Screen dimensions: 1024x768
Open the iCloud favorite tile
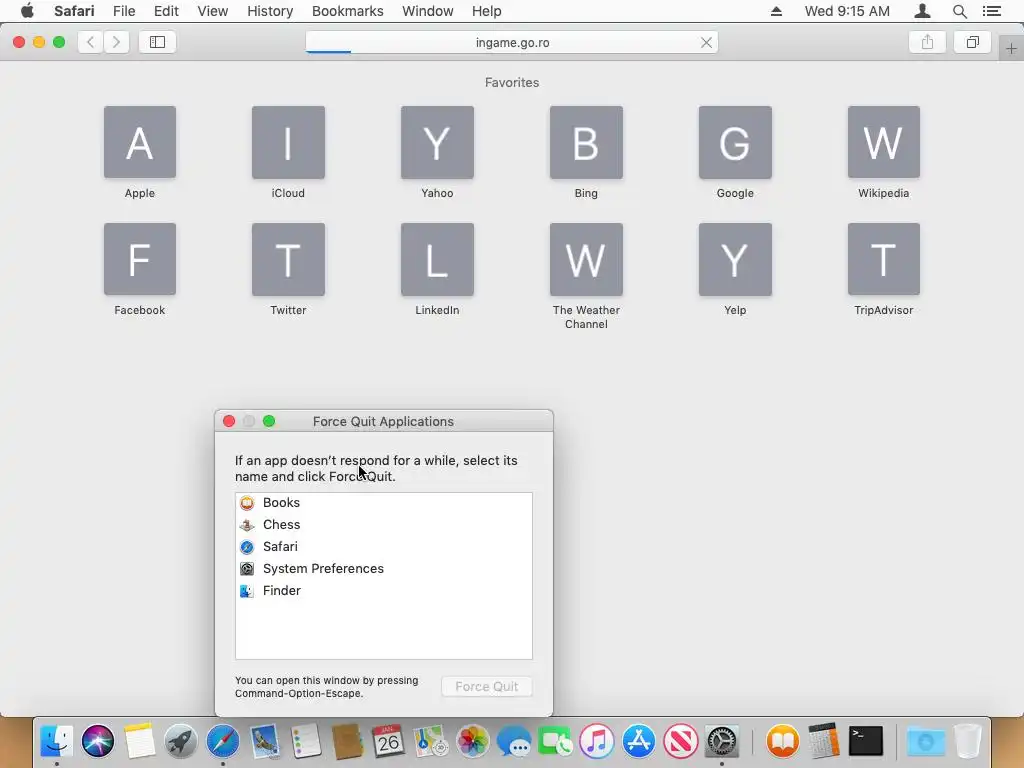tap(288, 142)
